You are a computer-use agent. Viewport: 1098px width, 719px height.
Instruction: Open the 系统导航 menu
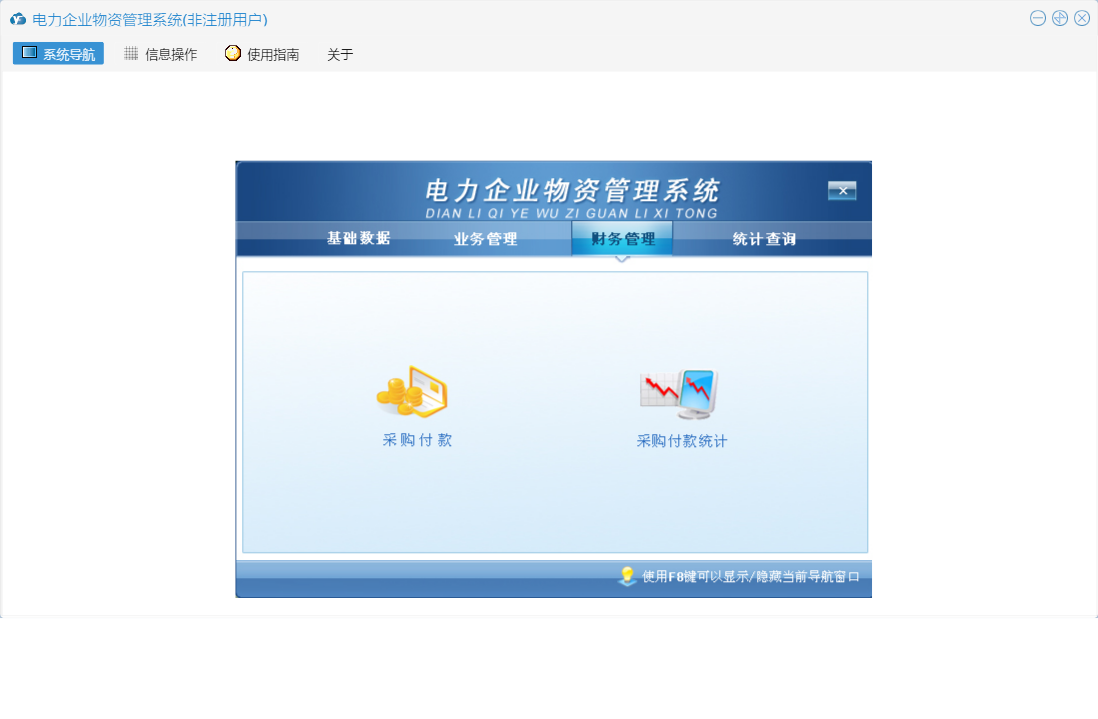(58, 53)
